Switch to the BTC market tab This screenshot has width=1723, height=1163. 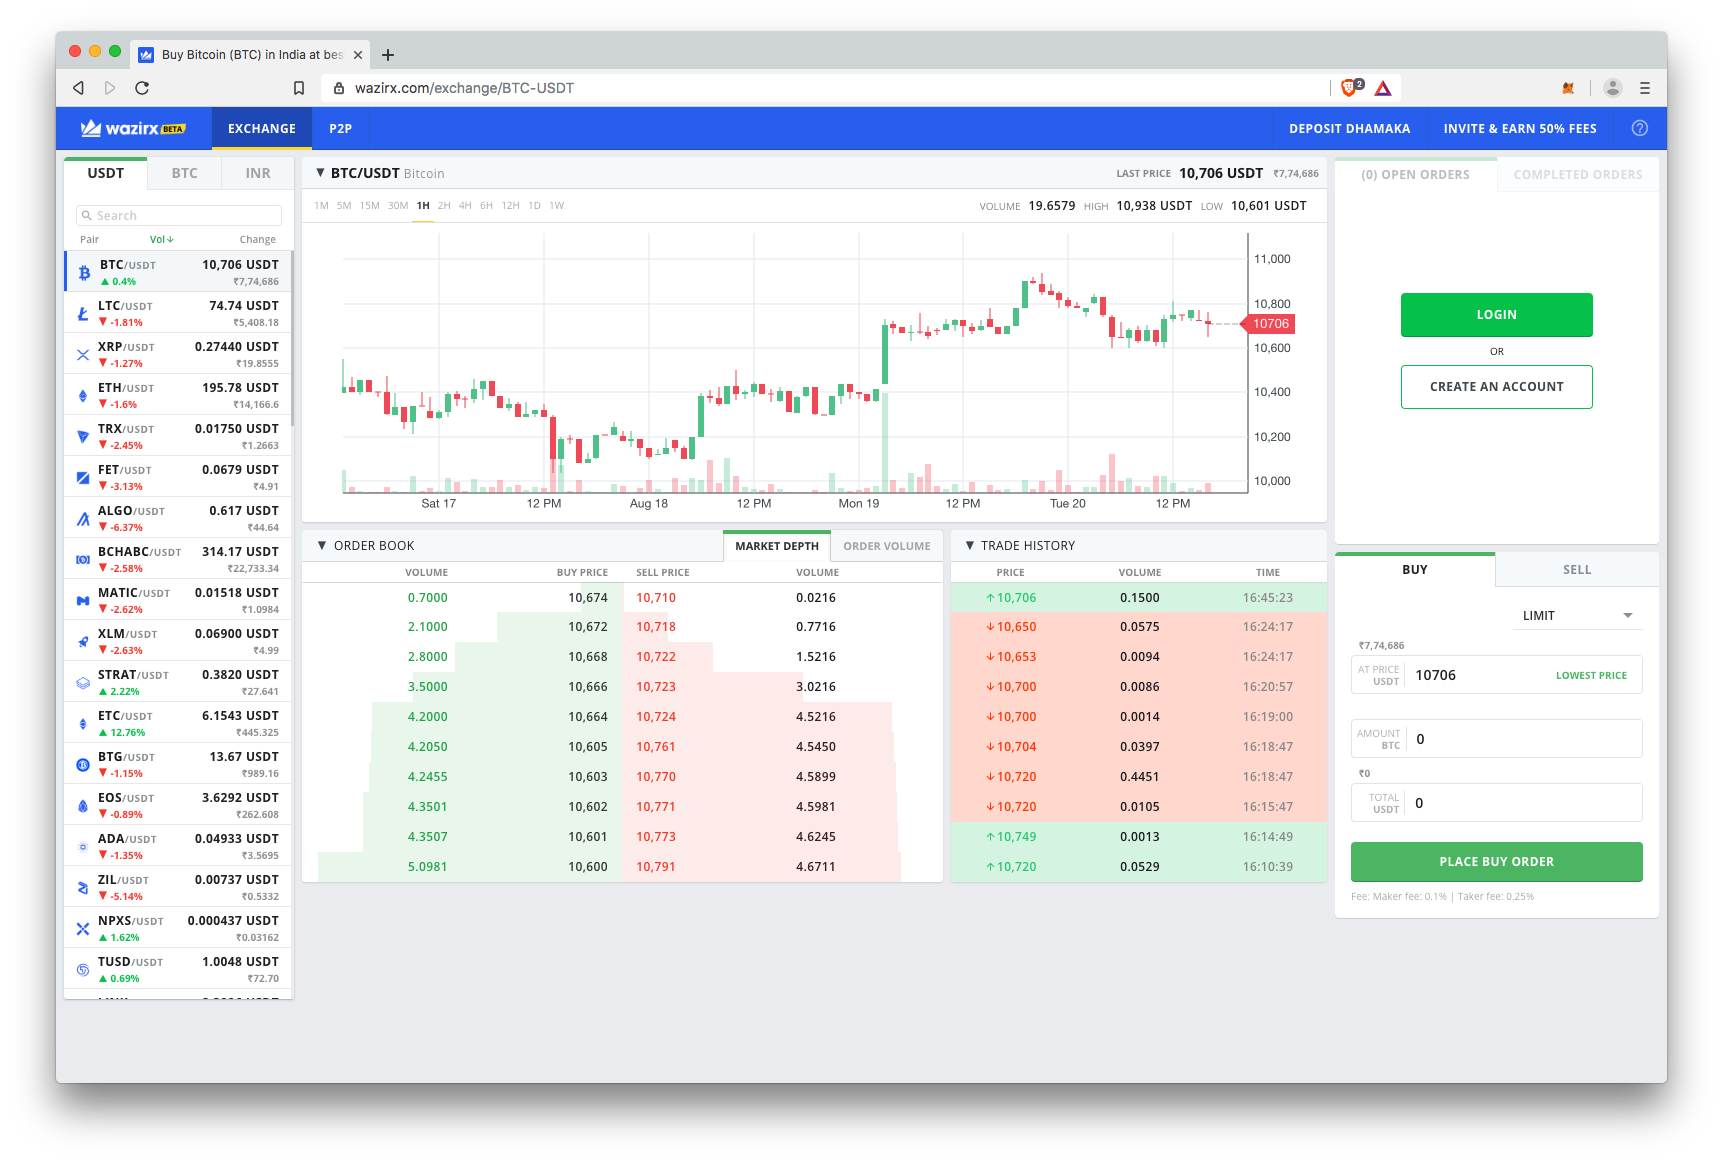[x=184, y=173]
